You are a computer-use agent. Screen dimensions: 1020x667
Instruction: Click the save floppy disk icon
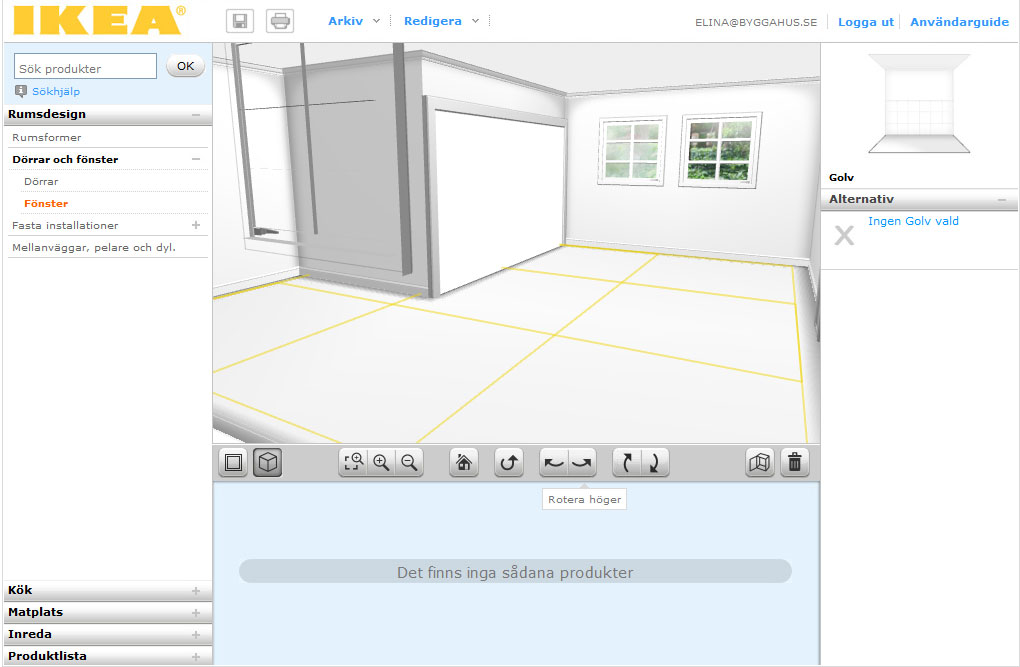240,21
